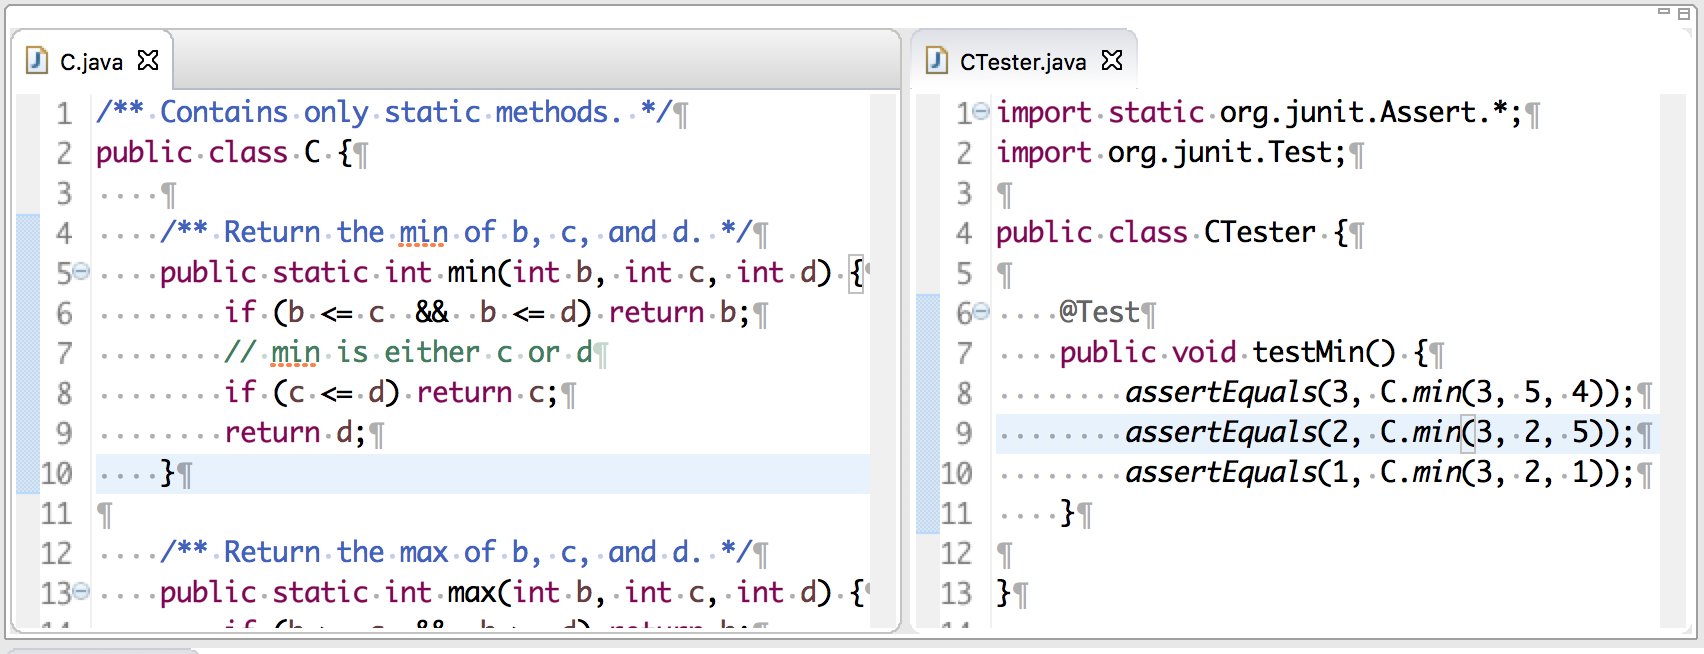Switch to the C.java tab
The width and height of the screenshot is (1704, 654).
pyautogui.click(x=91, y=62)
